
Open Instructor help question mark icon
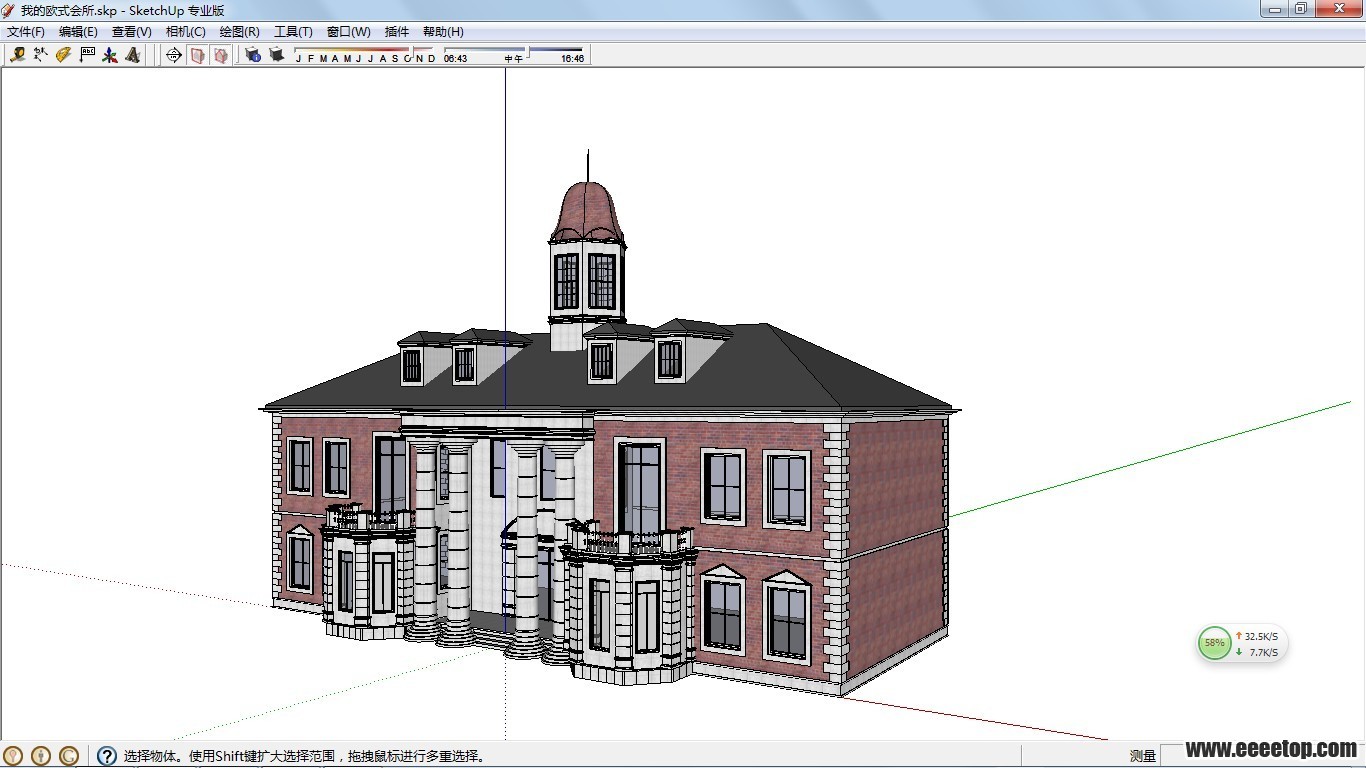107,756
